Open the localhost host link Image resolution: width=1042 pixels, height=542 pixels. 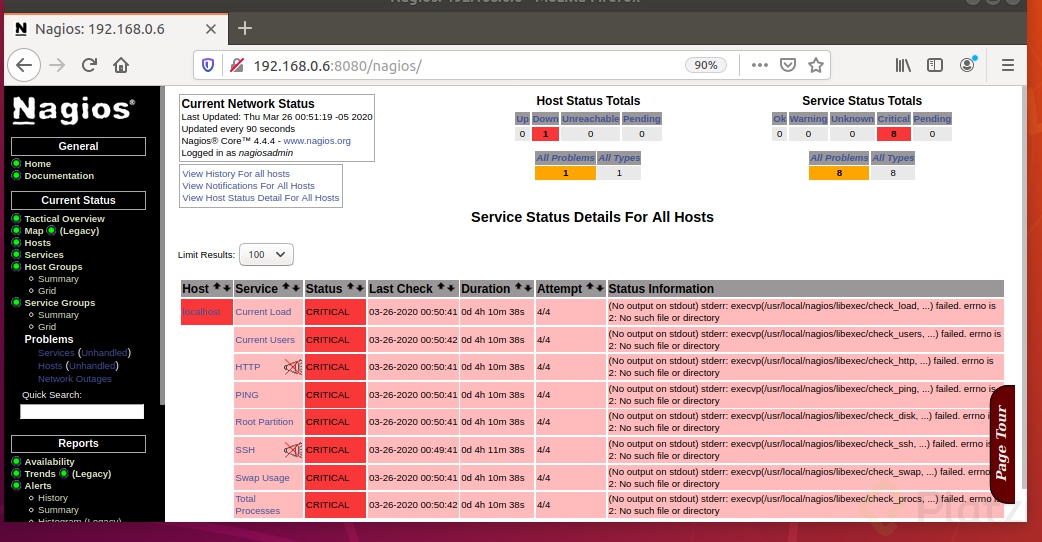[201, 312]
